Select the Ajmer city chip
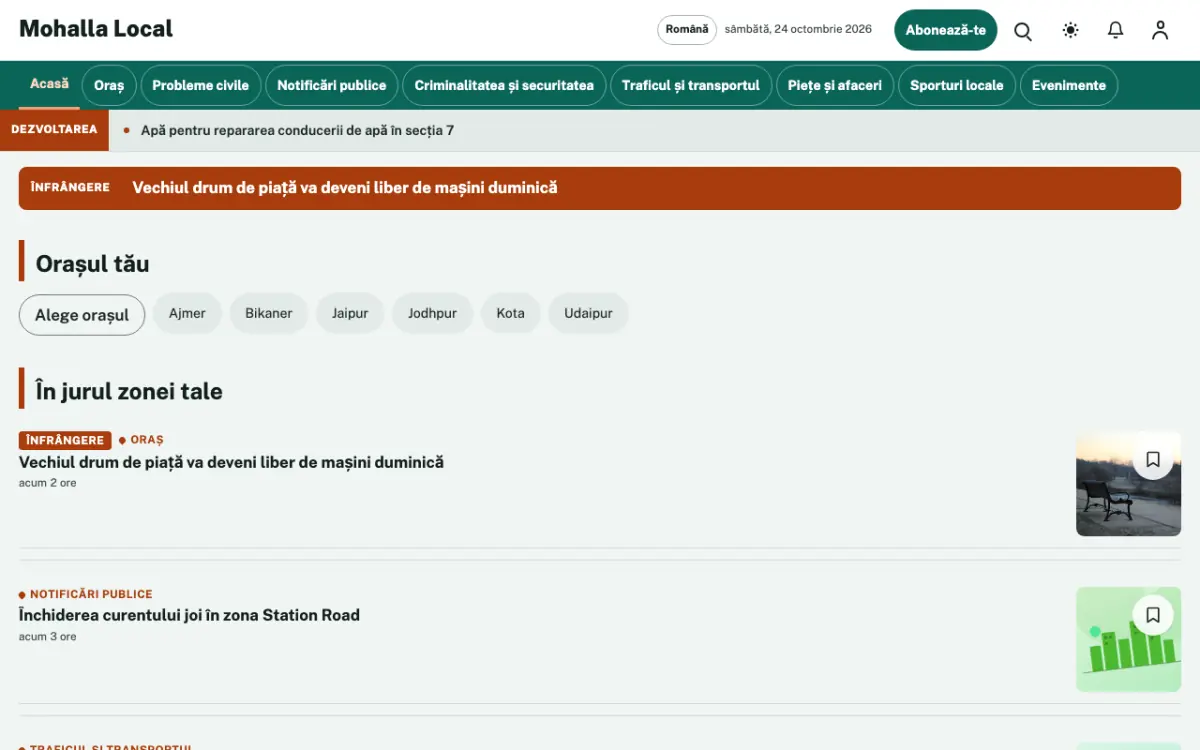Viewport: 1200px width, 750px height. [187, 313]
